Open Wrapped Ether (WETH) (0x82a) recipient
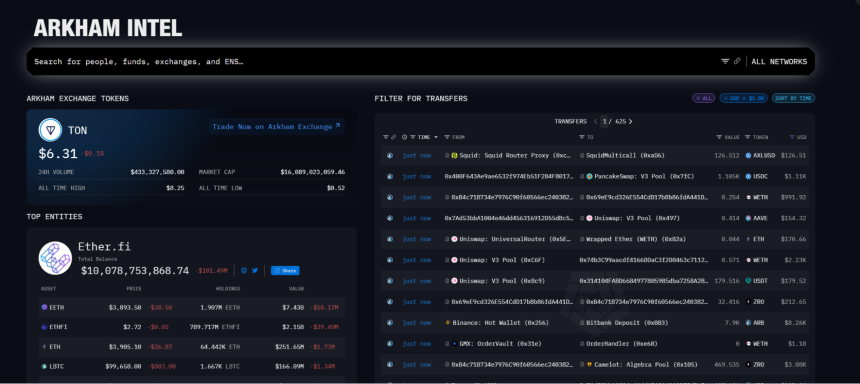Screen dimensions: 860x384 click(x=636, y=239)
